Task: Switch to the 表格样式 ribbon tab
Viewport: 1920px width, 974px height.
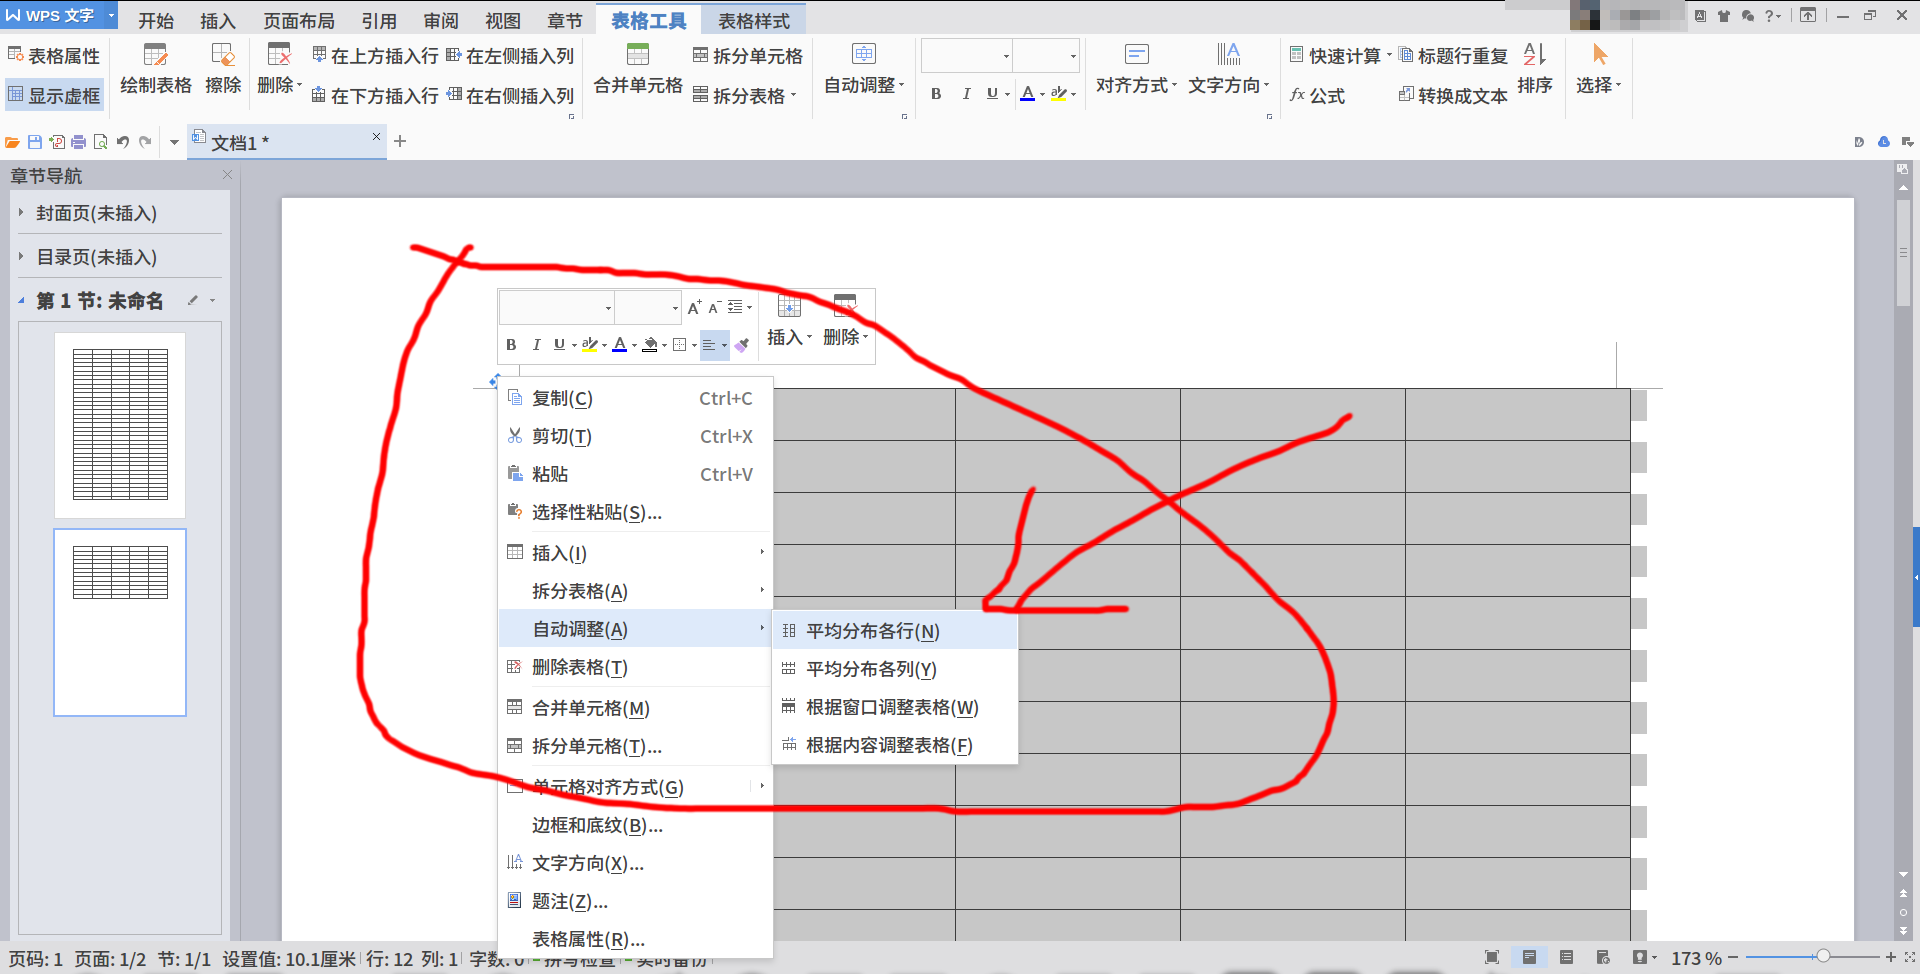Action: tap(752, 18)
